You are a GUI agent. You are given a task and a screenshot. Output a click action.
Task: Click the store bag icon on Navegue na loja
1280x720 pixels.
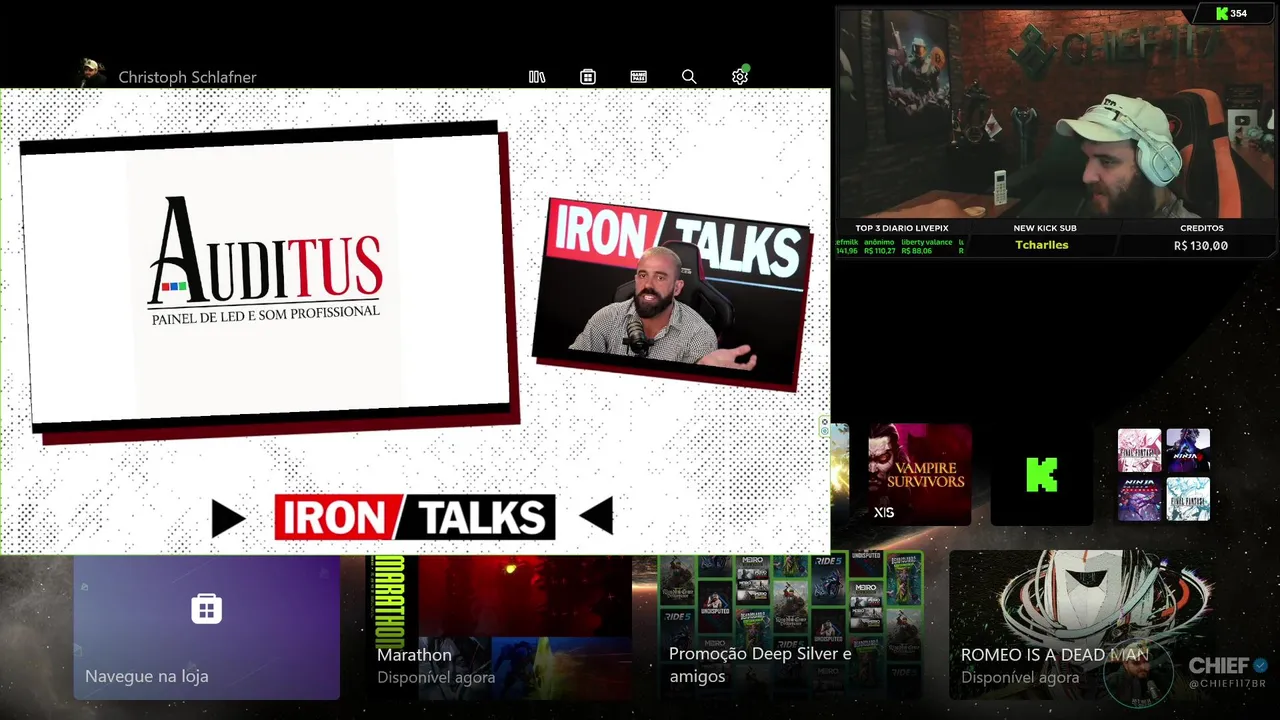click(206, 608)
